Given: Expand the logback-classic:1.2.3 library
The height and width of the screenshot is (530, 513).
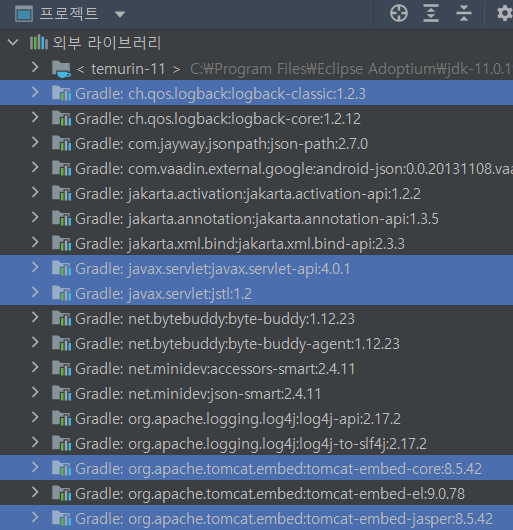Looking at the screenshot, I should [35, 93].
